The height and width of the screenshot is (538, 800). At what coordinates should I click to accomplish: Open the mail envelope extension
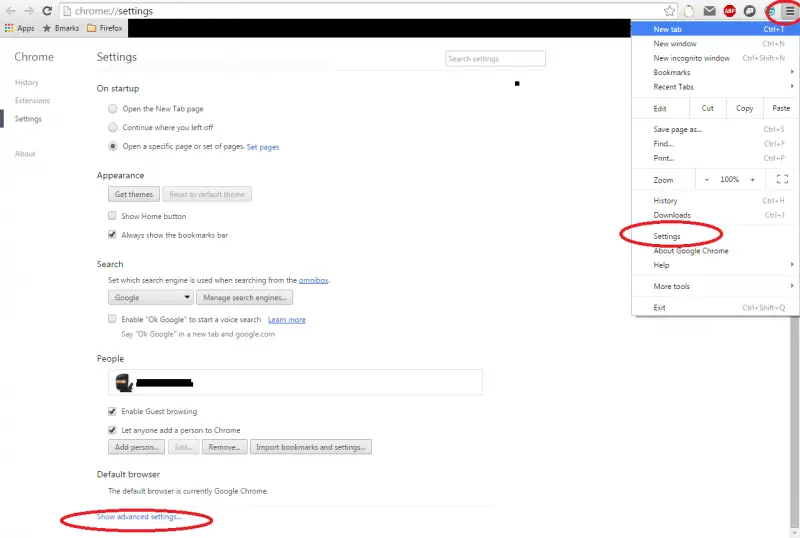point(709,11)
